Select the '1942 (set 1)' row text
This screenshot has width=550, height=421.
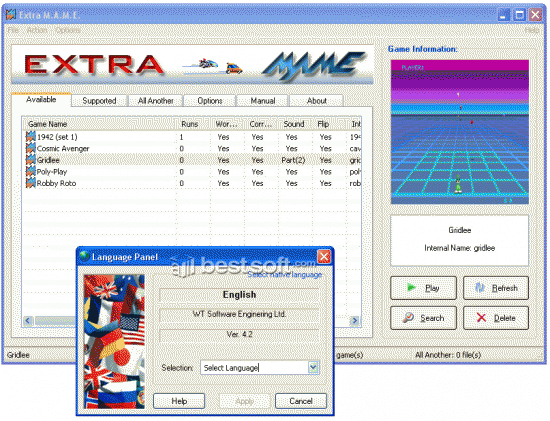click(x=57, y=137)
